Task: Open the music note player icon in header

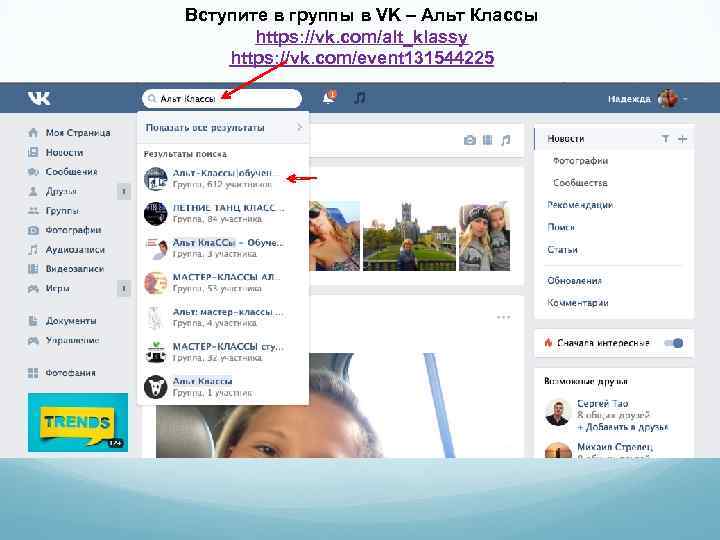Action: (x=360, y=97)
